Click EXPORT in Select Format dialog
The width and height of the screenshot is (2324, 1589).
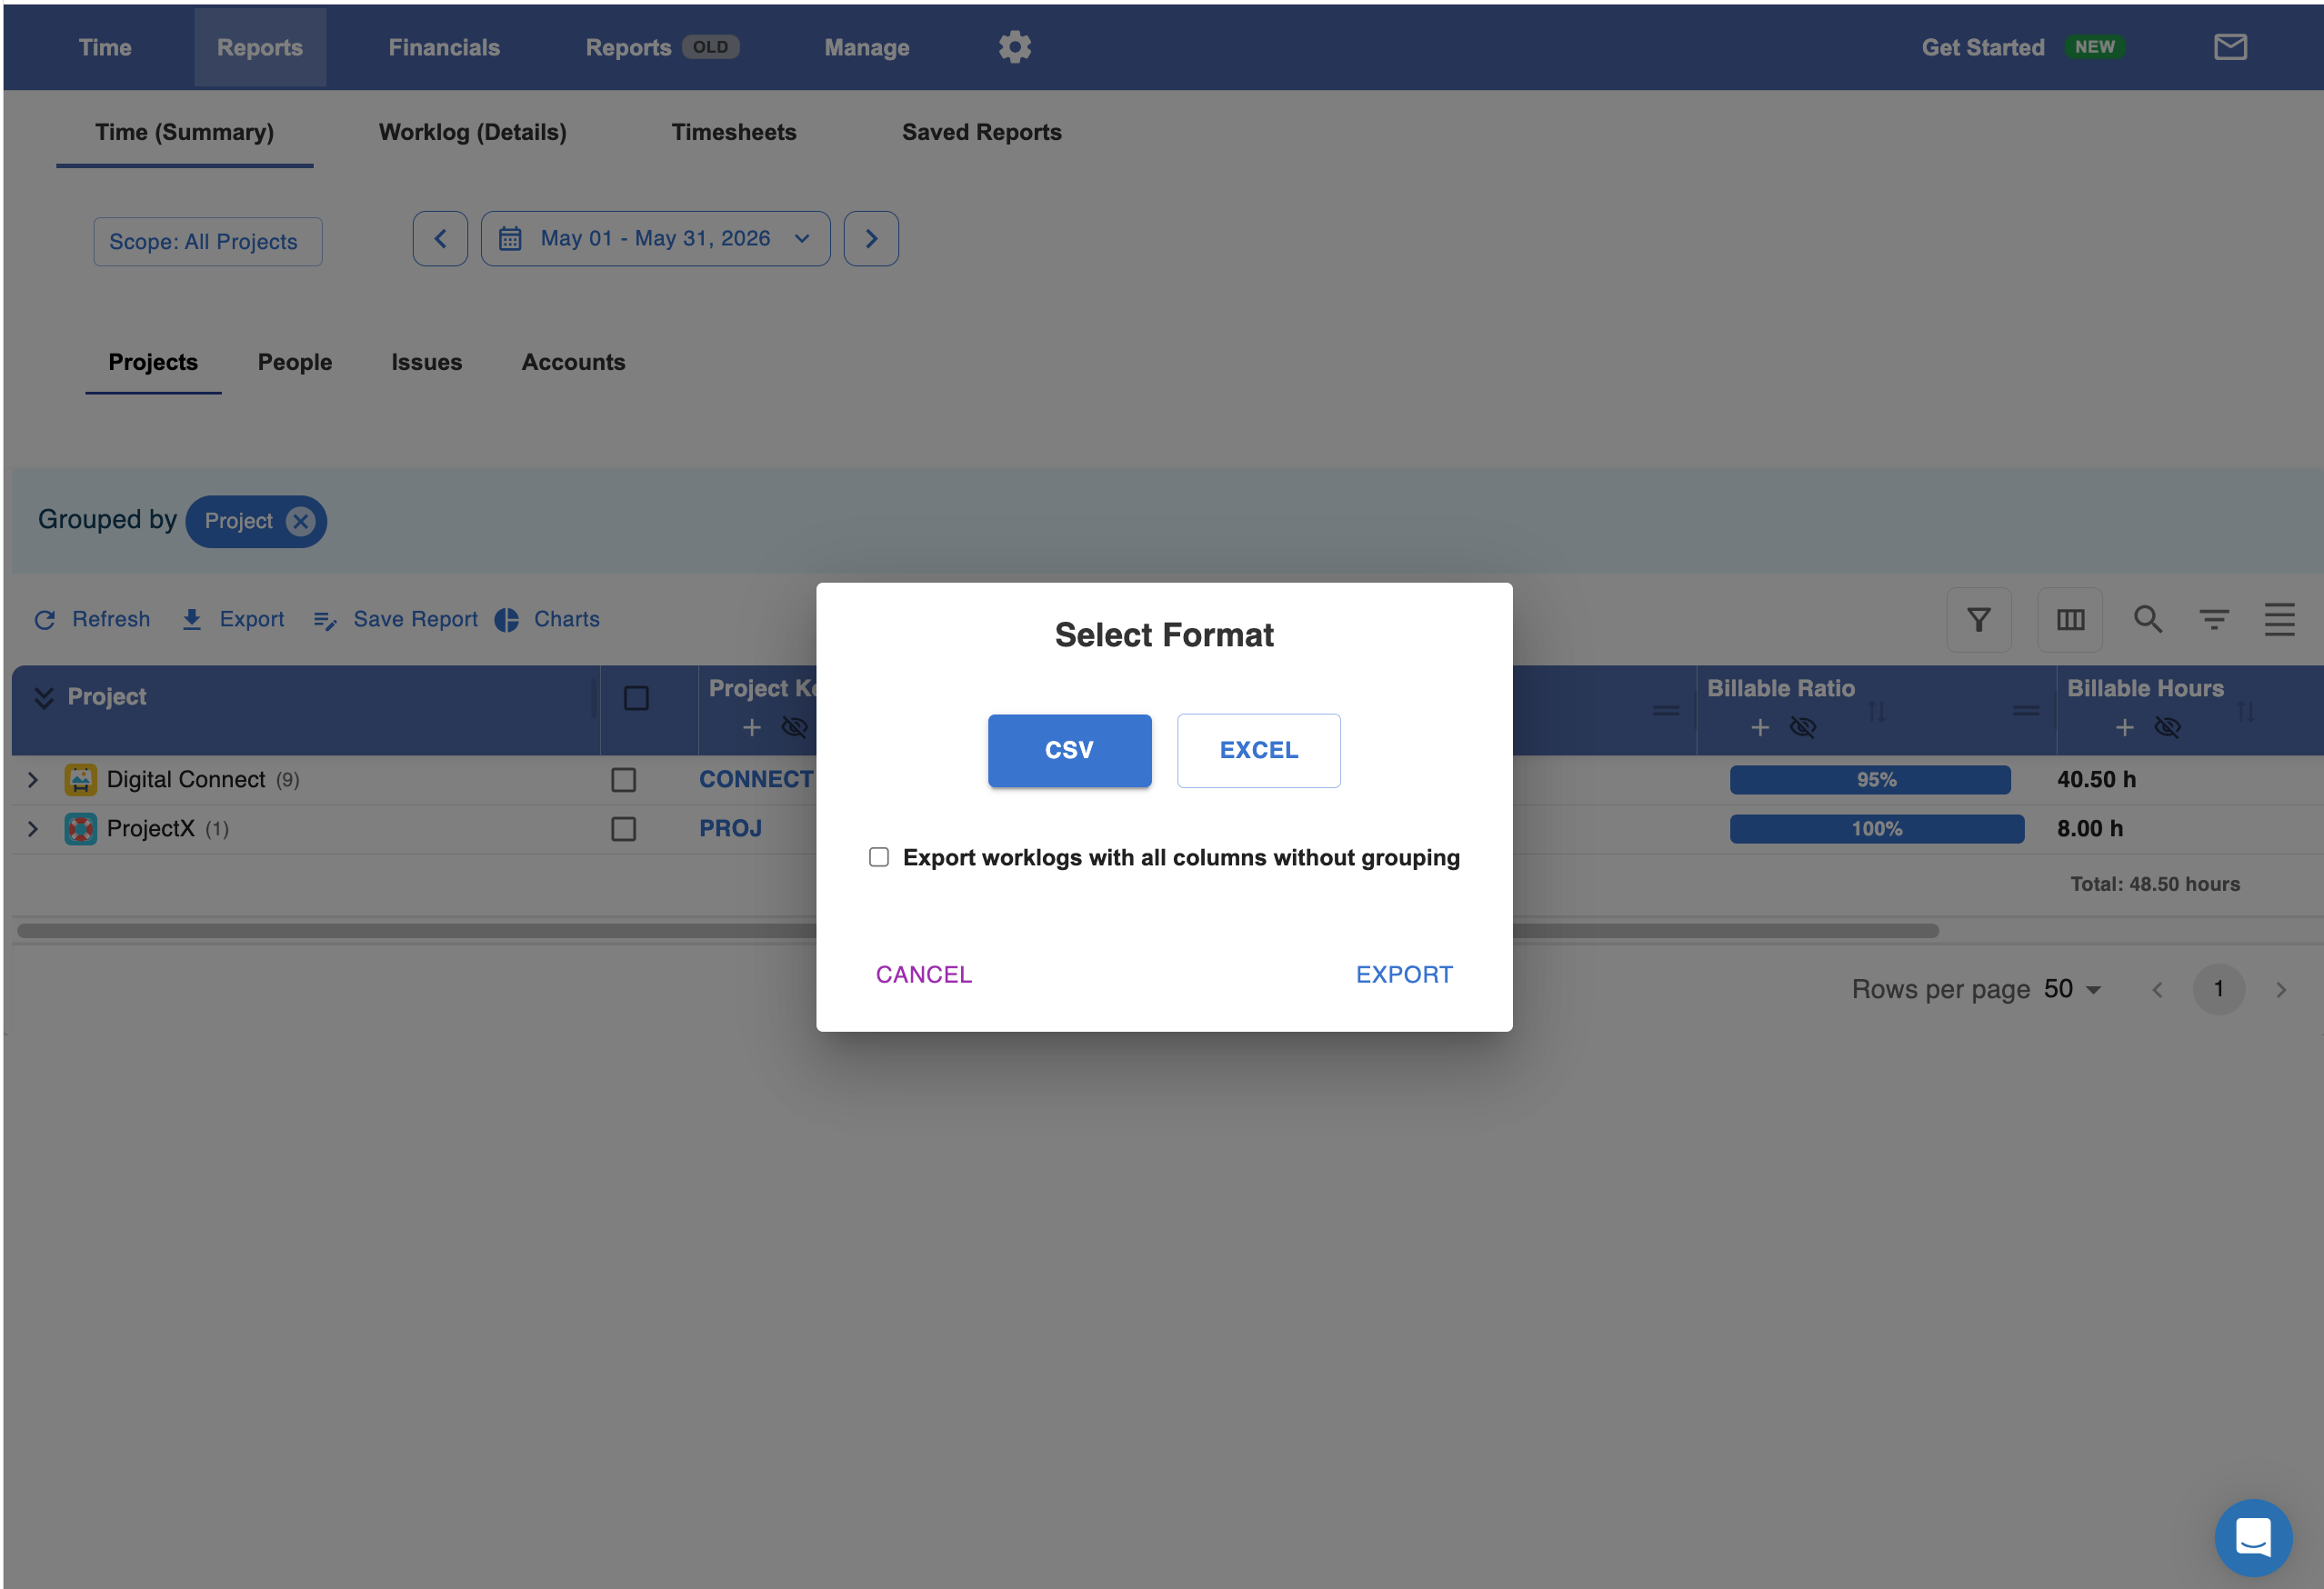coord(1404,974)
